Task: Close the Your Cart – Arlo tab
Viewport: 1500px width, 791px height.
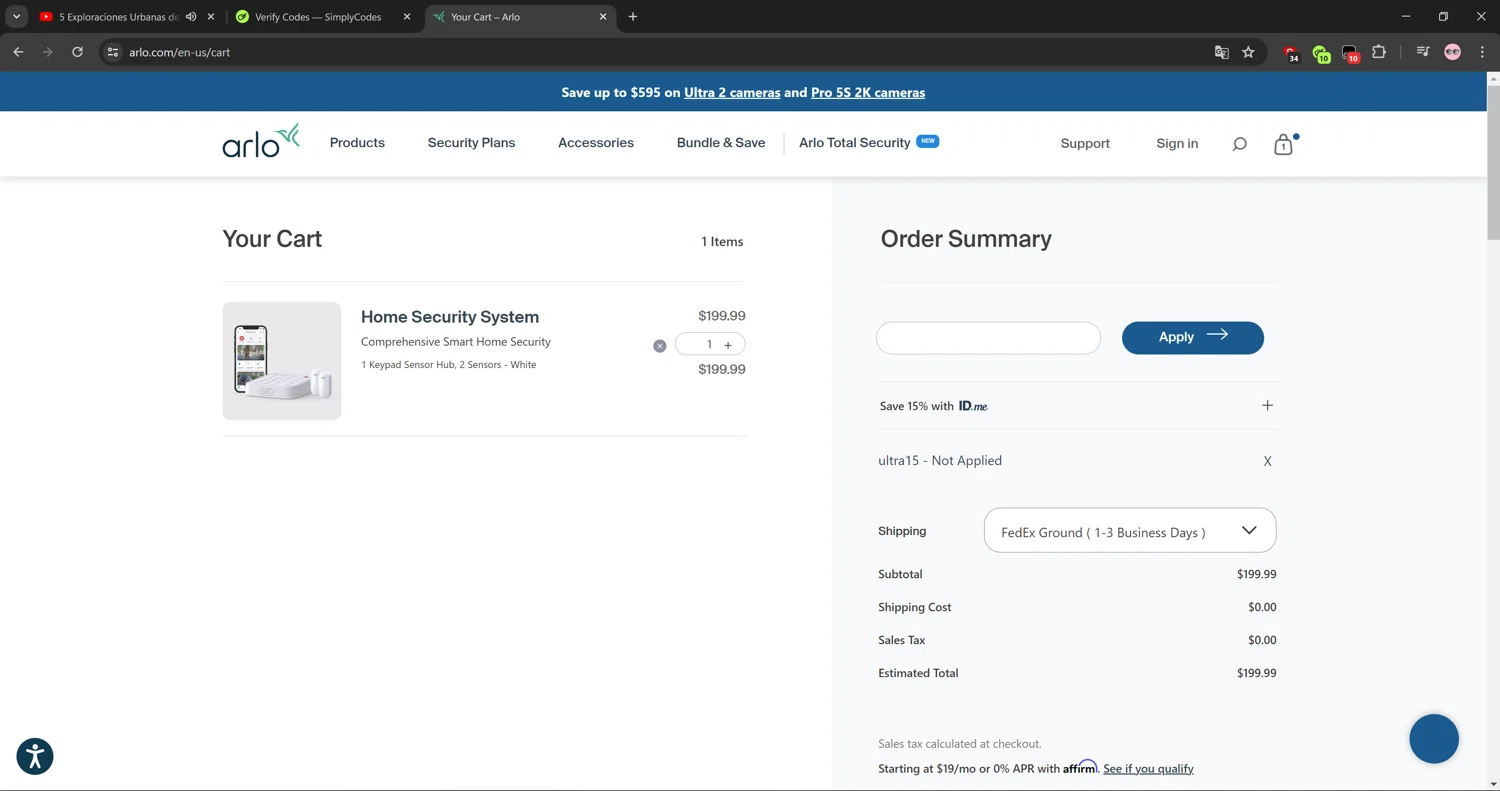Action: (x=603, y=17)
